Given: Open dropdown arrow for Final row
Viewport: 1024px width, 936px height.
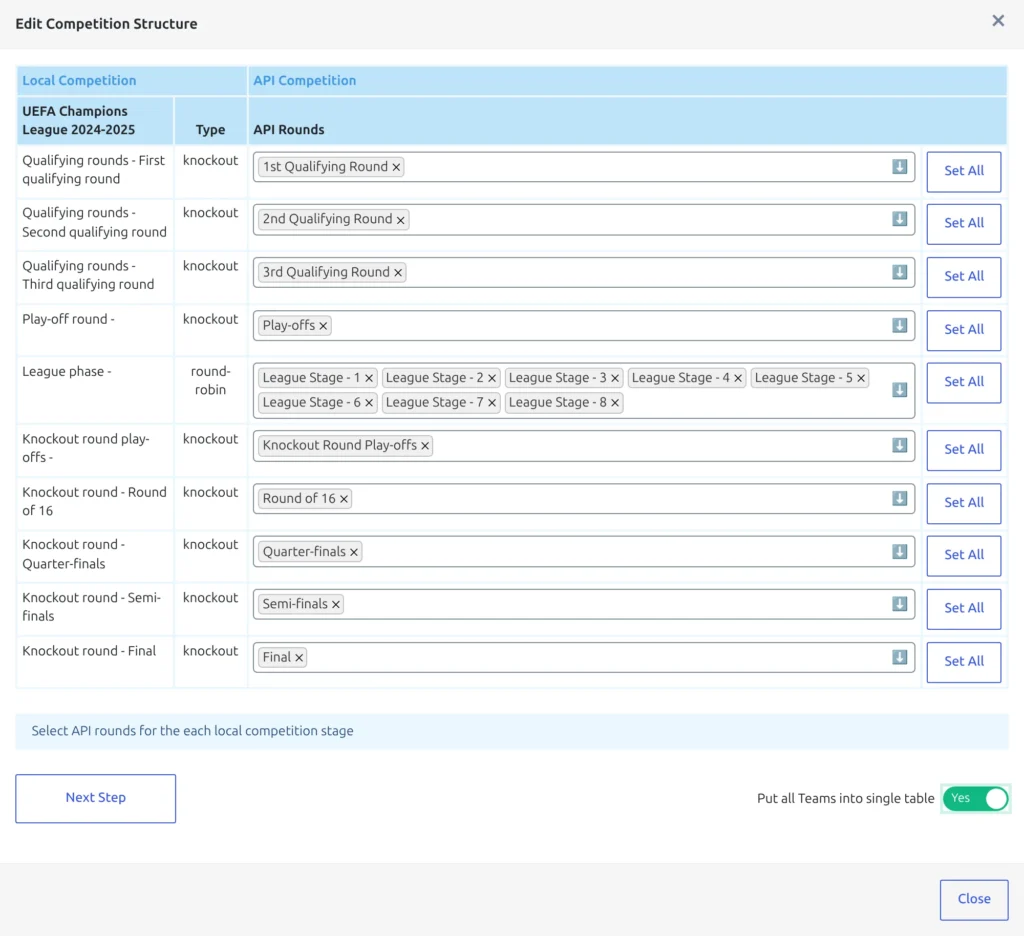Looking at the screenshot, I should (899, 657).
